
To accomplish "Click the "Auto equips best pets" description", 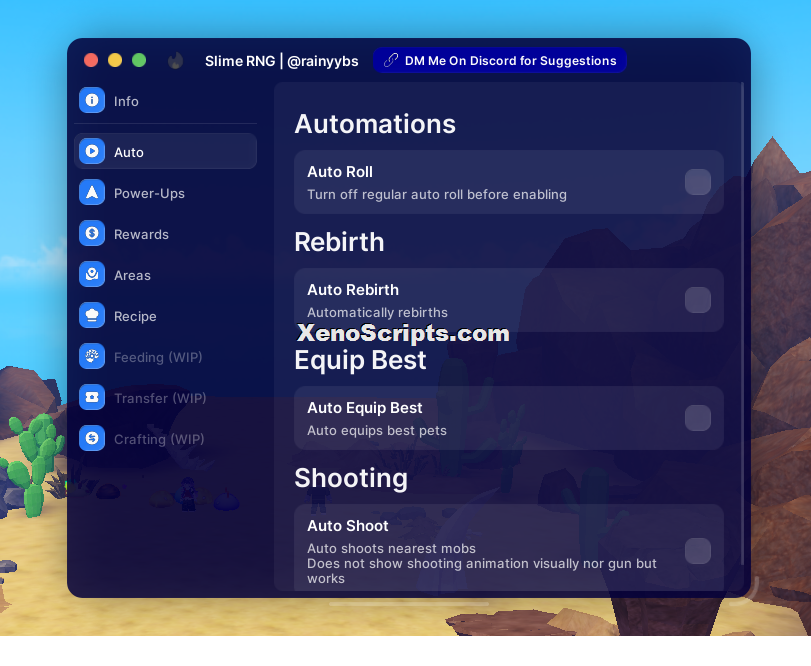I will (x=377, y=430).
